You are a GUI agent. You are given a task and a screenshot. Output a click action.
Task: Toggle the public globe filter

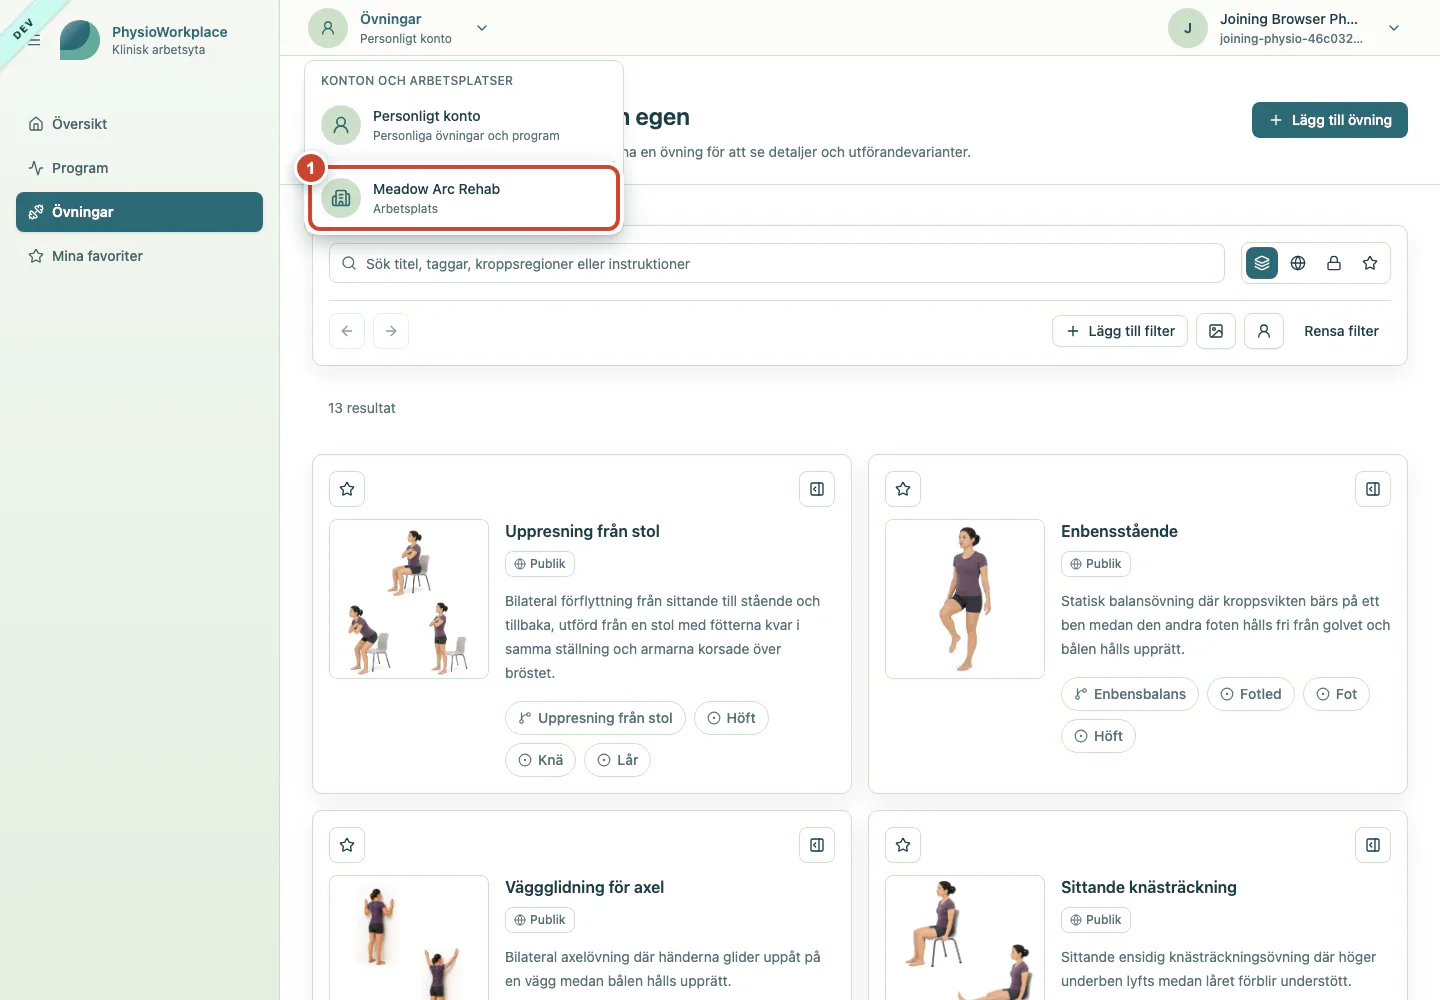click(x=1298, y=263)
